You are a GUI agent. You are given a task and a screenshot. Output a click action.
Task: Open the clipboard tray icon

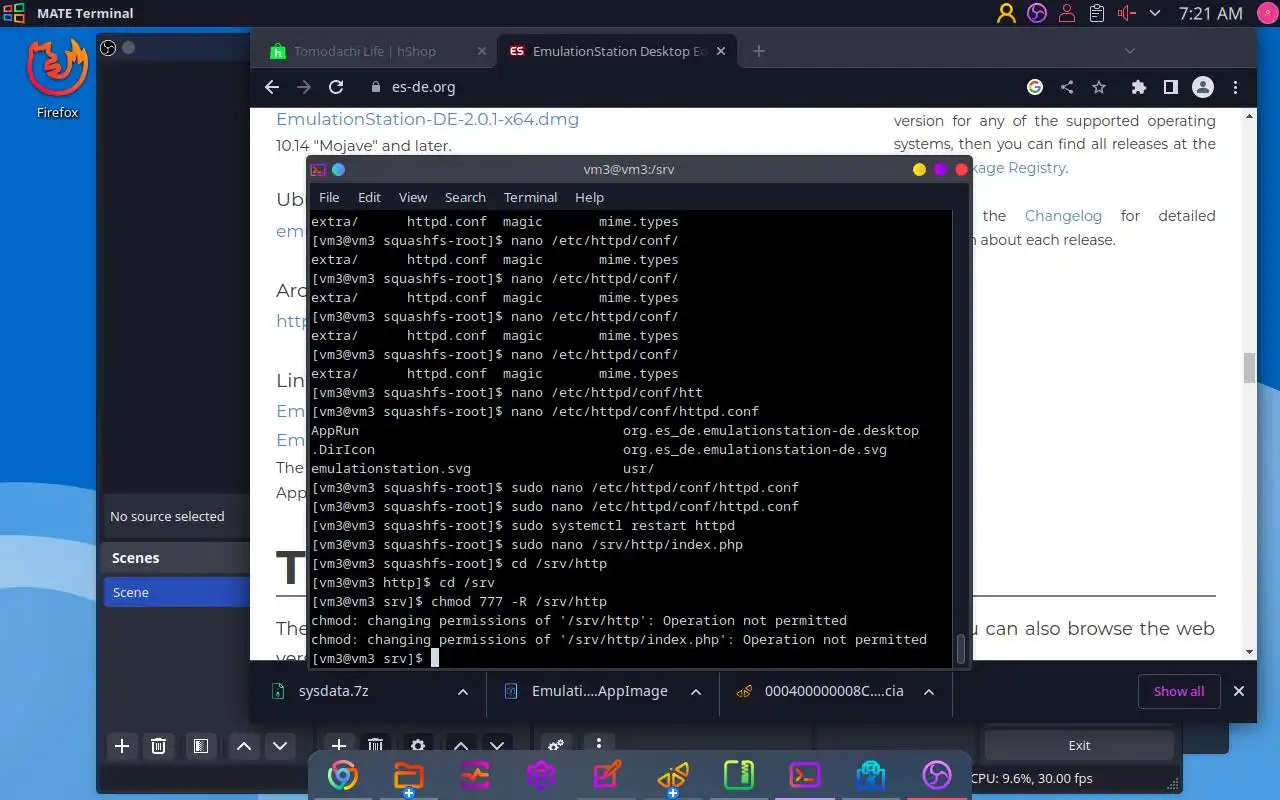[x=1097, y=13]
